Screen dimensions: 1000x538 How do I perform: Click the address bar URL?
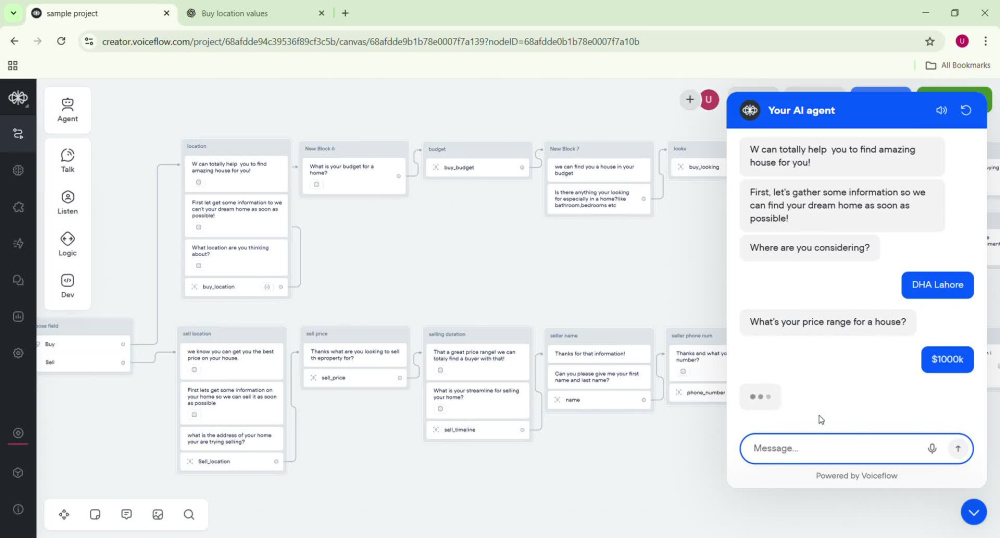pos(371,41)
